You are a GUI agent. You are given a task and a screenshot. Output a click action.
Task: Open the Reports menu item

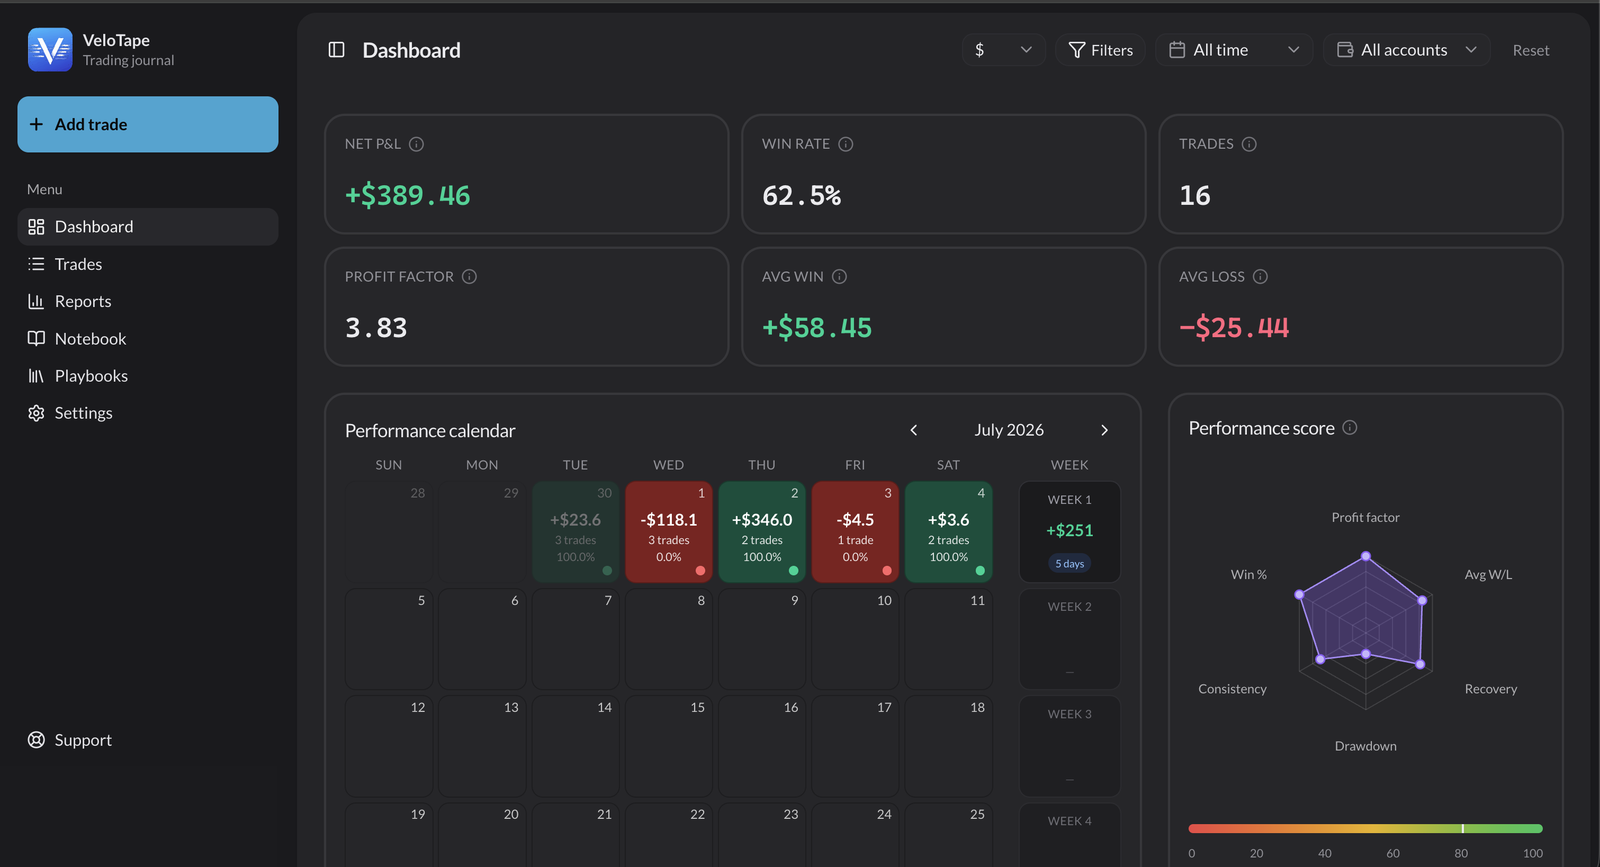(148, 301)
